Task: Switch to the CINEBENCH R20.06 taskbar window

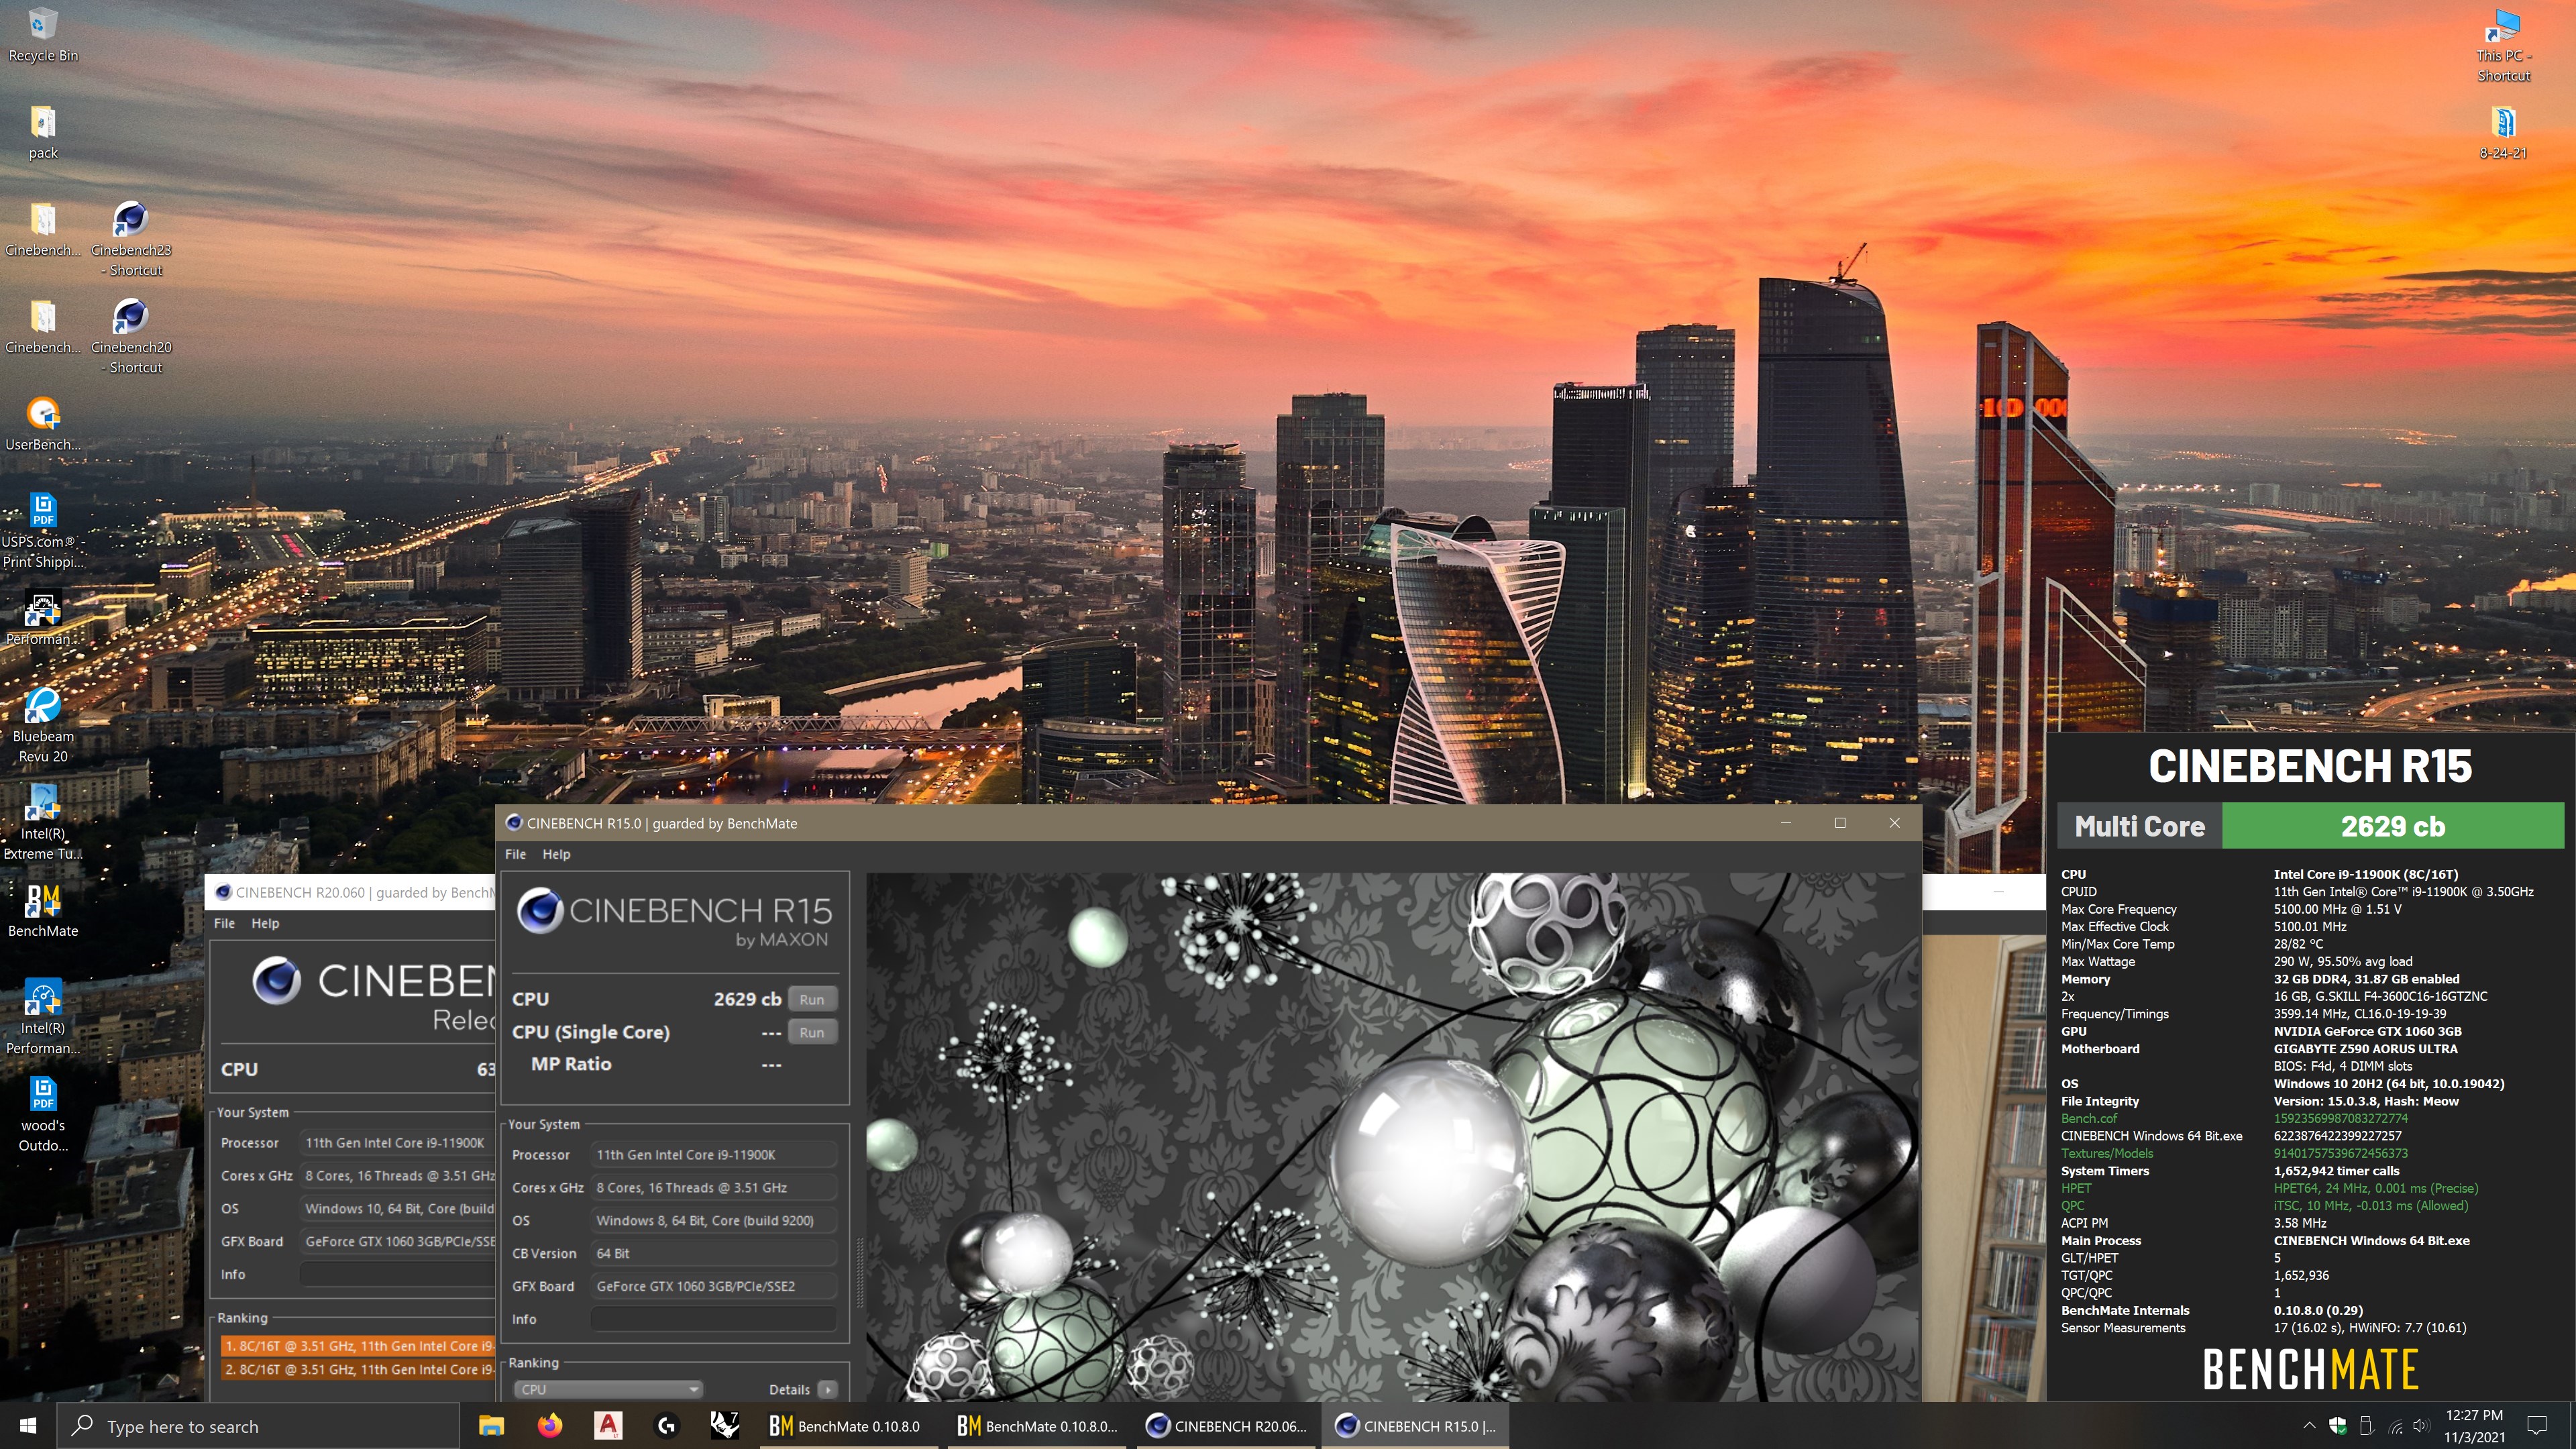Action: pos(1227,1425)
